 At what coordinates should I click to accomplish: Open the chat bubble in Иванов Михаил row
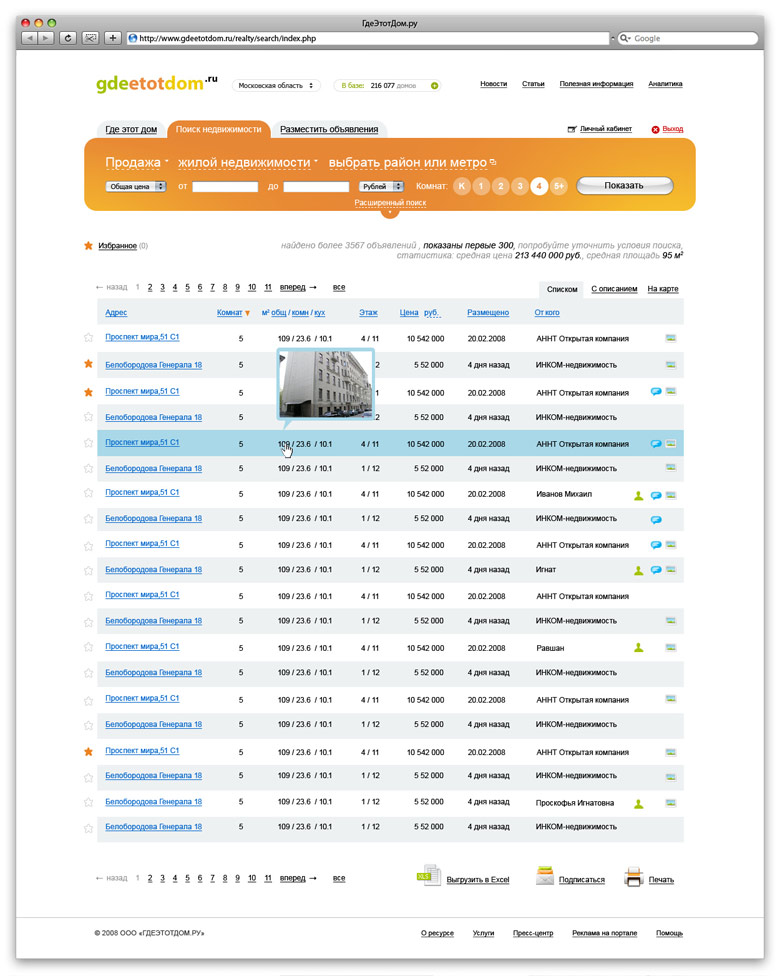click(656, 495)
